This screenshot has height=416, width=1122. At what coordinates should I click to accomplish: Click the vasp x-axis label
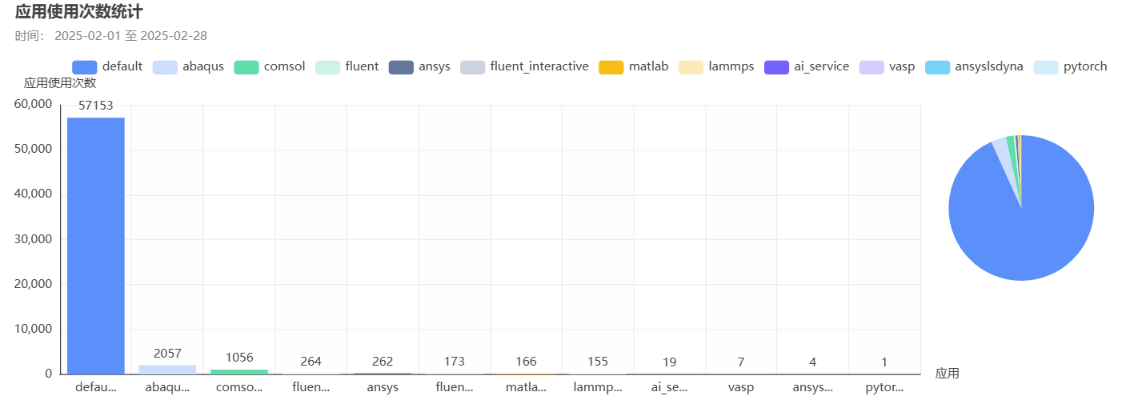point(741,388)
